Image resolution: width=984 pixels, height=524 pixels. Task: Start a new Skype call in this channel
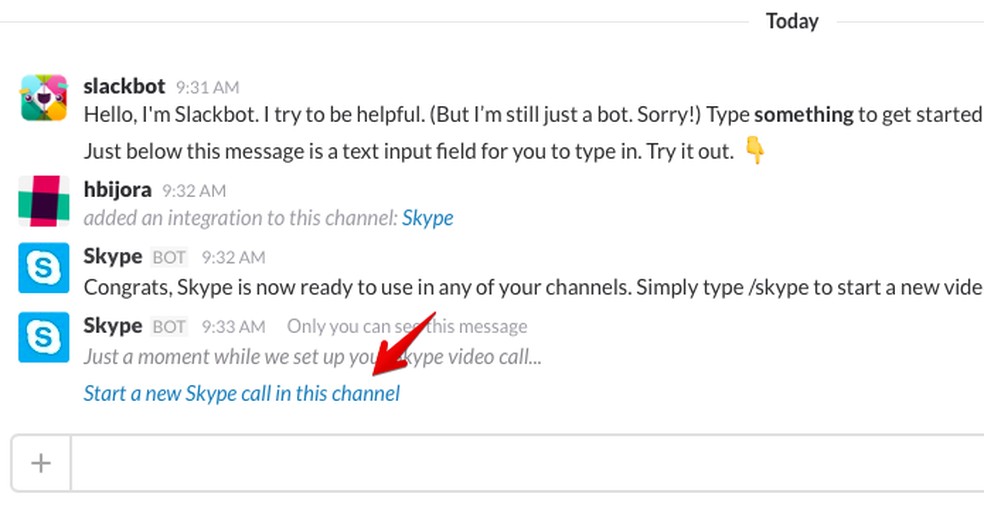pos(241,393)
